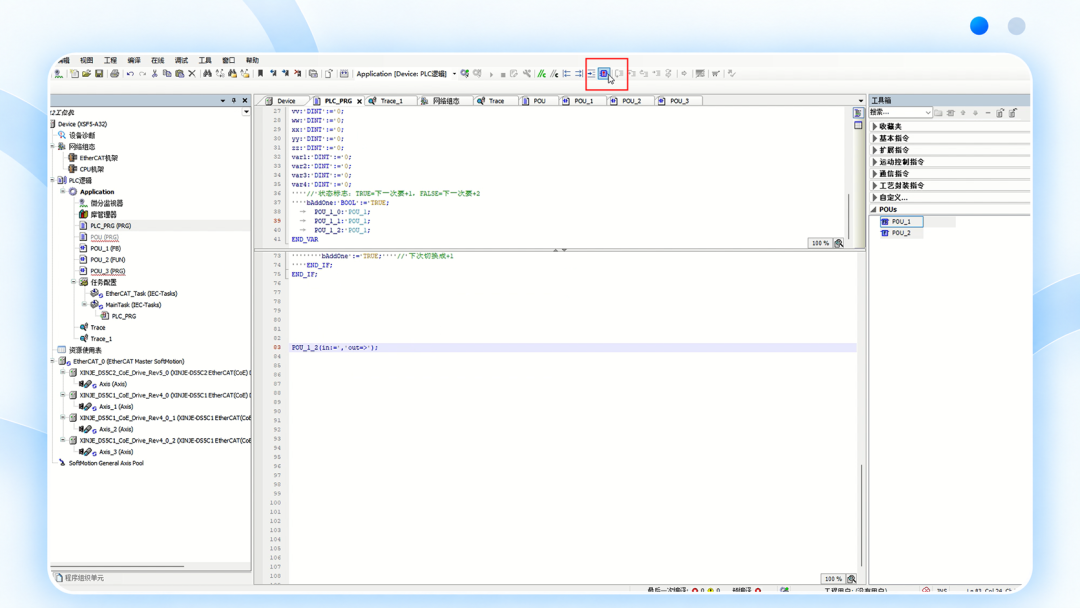Select POU_2 in toolbox POUs list

[901, 233]
